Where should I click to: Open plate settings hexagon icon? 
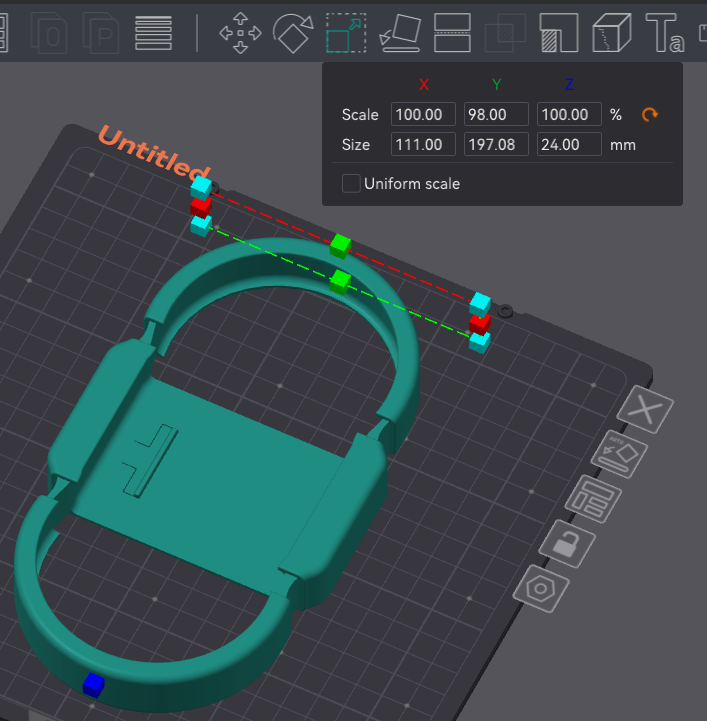[541, 589]
